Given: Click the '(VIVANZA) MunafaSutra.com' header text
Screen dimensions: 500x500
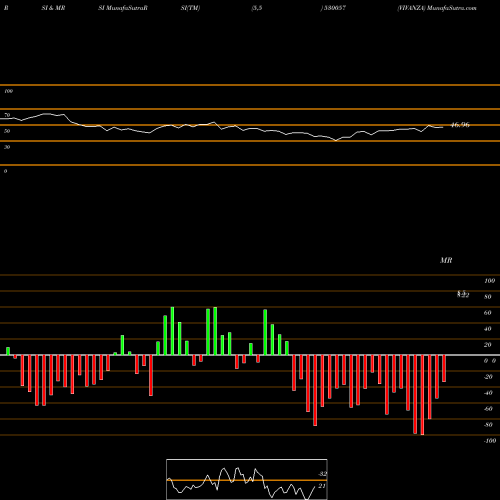Looking at the screenshot, I should pos(437,8).
